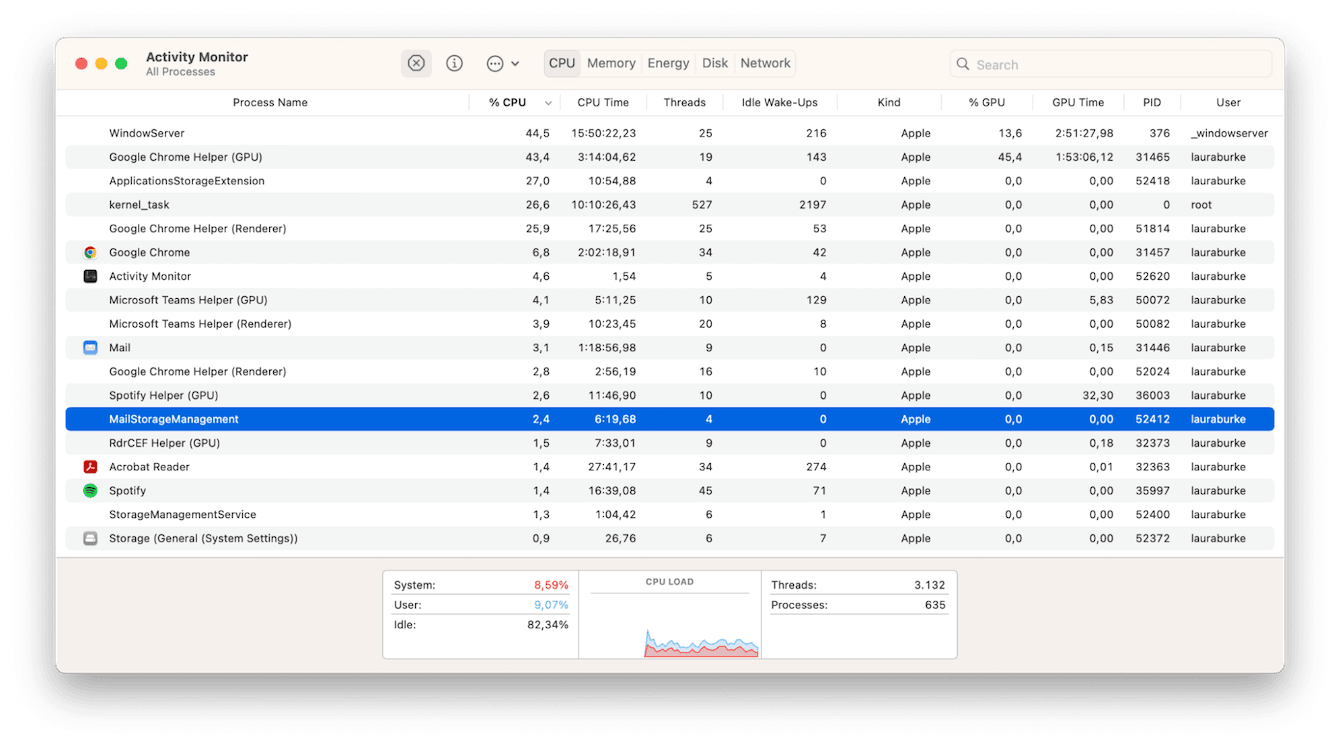Select the Activity Monitor row icon

pyautogui.click(x=90, y=277)
